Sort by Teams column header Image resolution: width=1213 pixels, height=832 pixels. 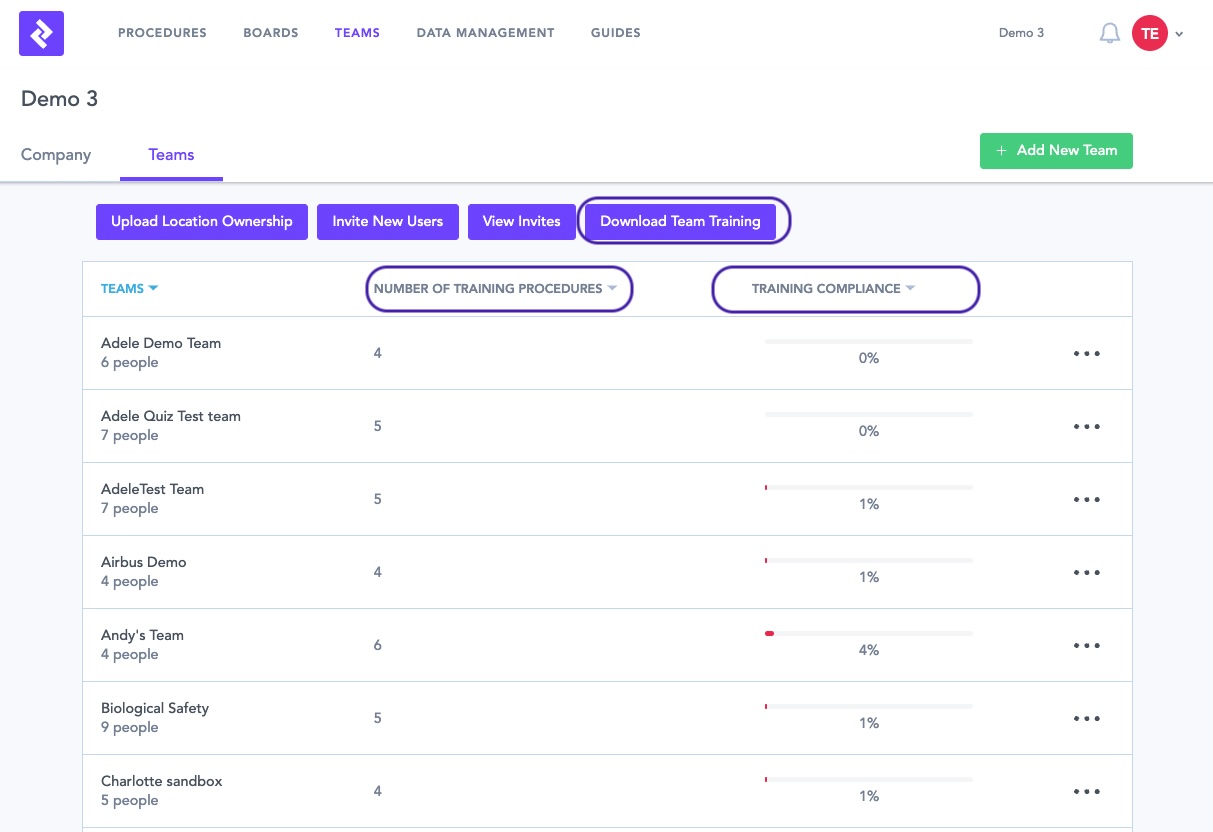129,289
